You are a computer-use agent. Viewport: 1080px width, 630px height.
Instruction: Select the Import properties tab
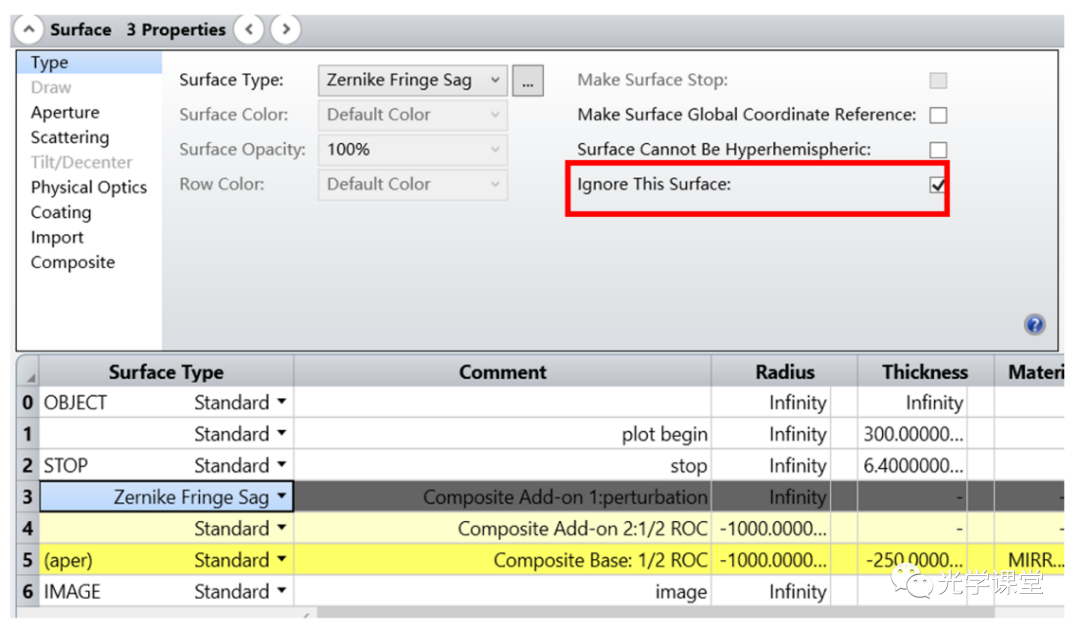tap(57, 238)
